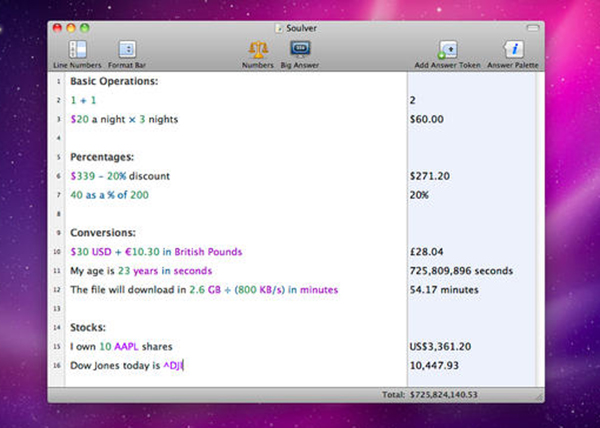Click the 'The file will download in' line
The height and width of the screenshot is (428, 600).
204,290
